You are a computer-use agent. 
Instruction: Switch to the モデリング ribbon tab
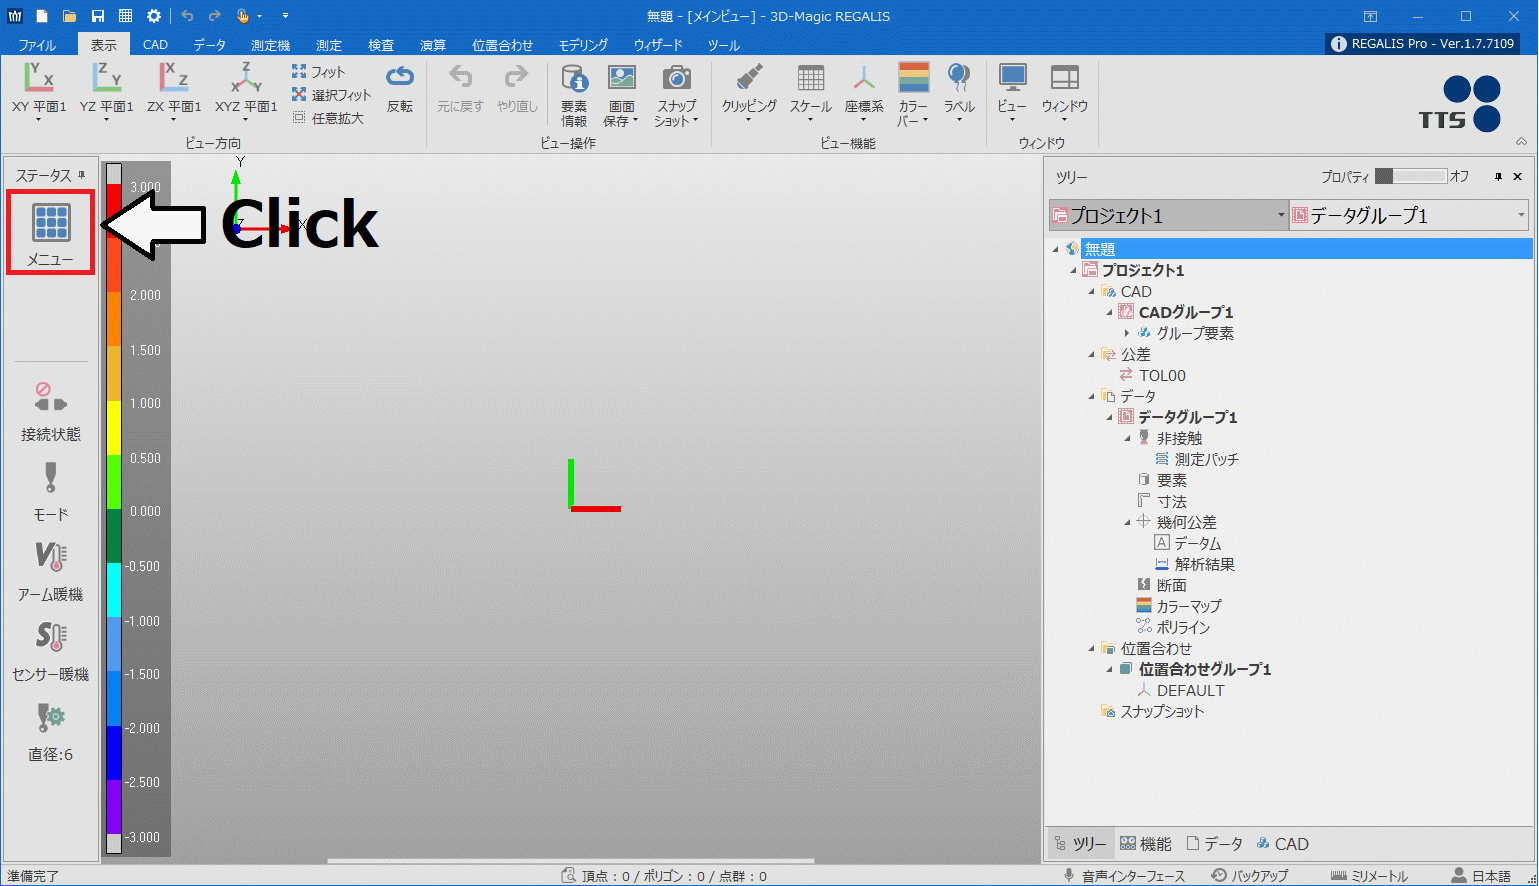[583, 45]
